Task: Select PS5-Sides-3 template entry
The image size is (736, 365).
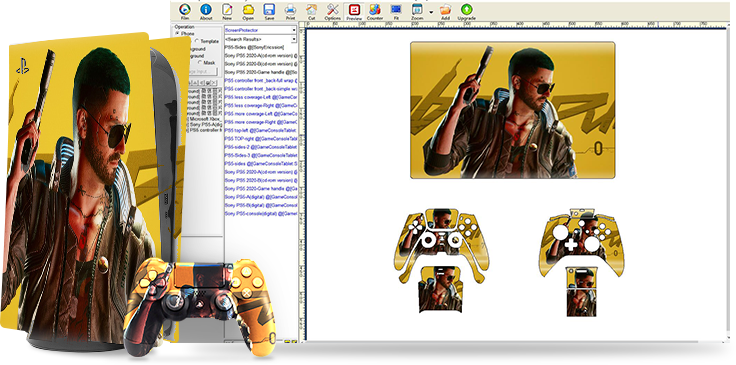Action: click(261, 155)
